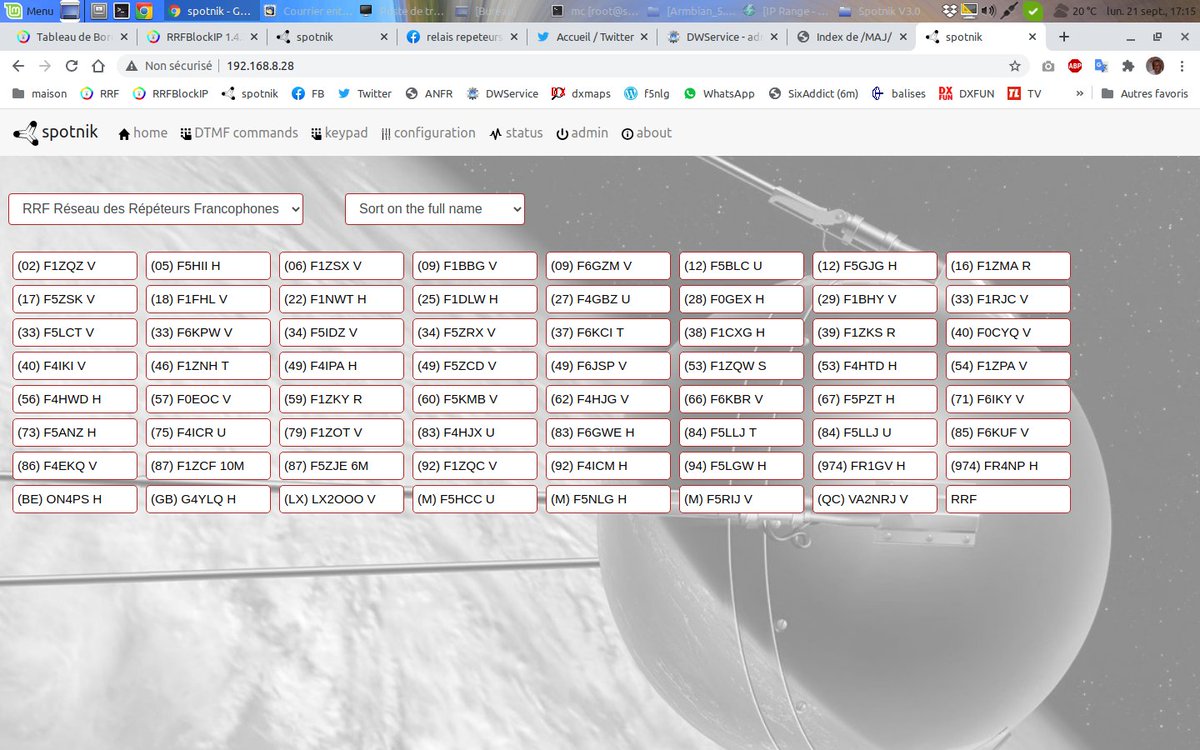Select node (84) F5LLJ T

(741, 432)
